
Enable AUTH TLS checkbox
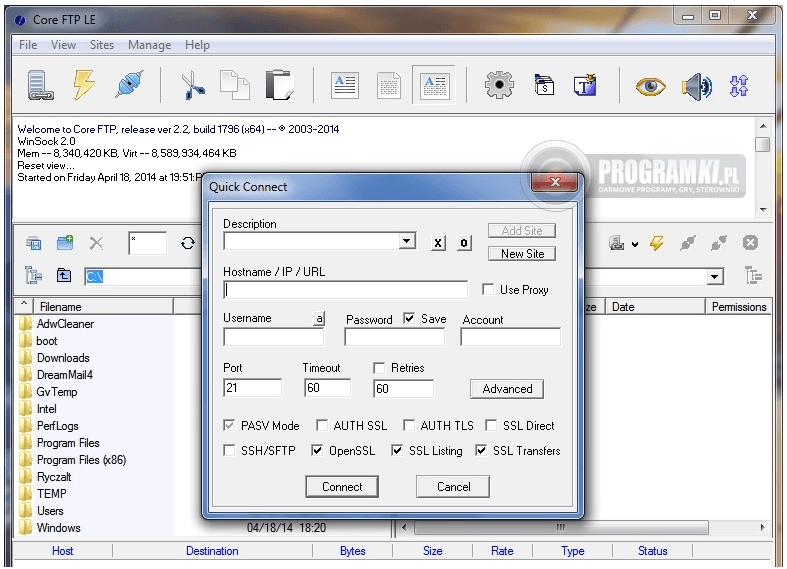tap(410, 426)
